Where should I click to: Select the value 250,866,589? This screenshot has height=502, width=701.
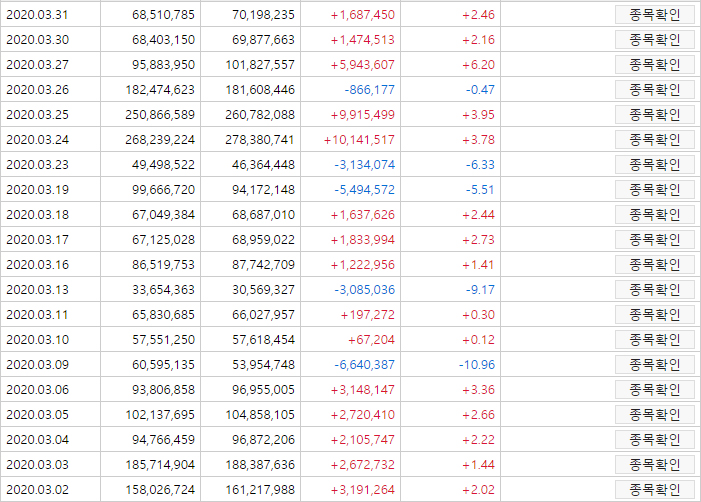tap(160, 115)
